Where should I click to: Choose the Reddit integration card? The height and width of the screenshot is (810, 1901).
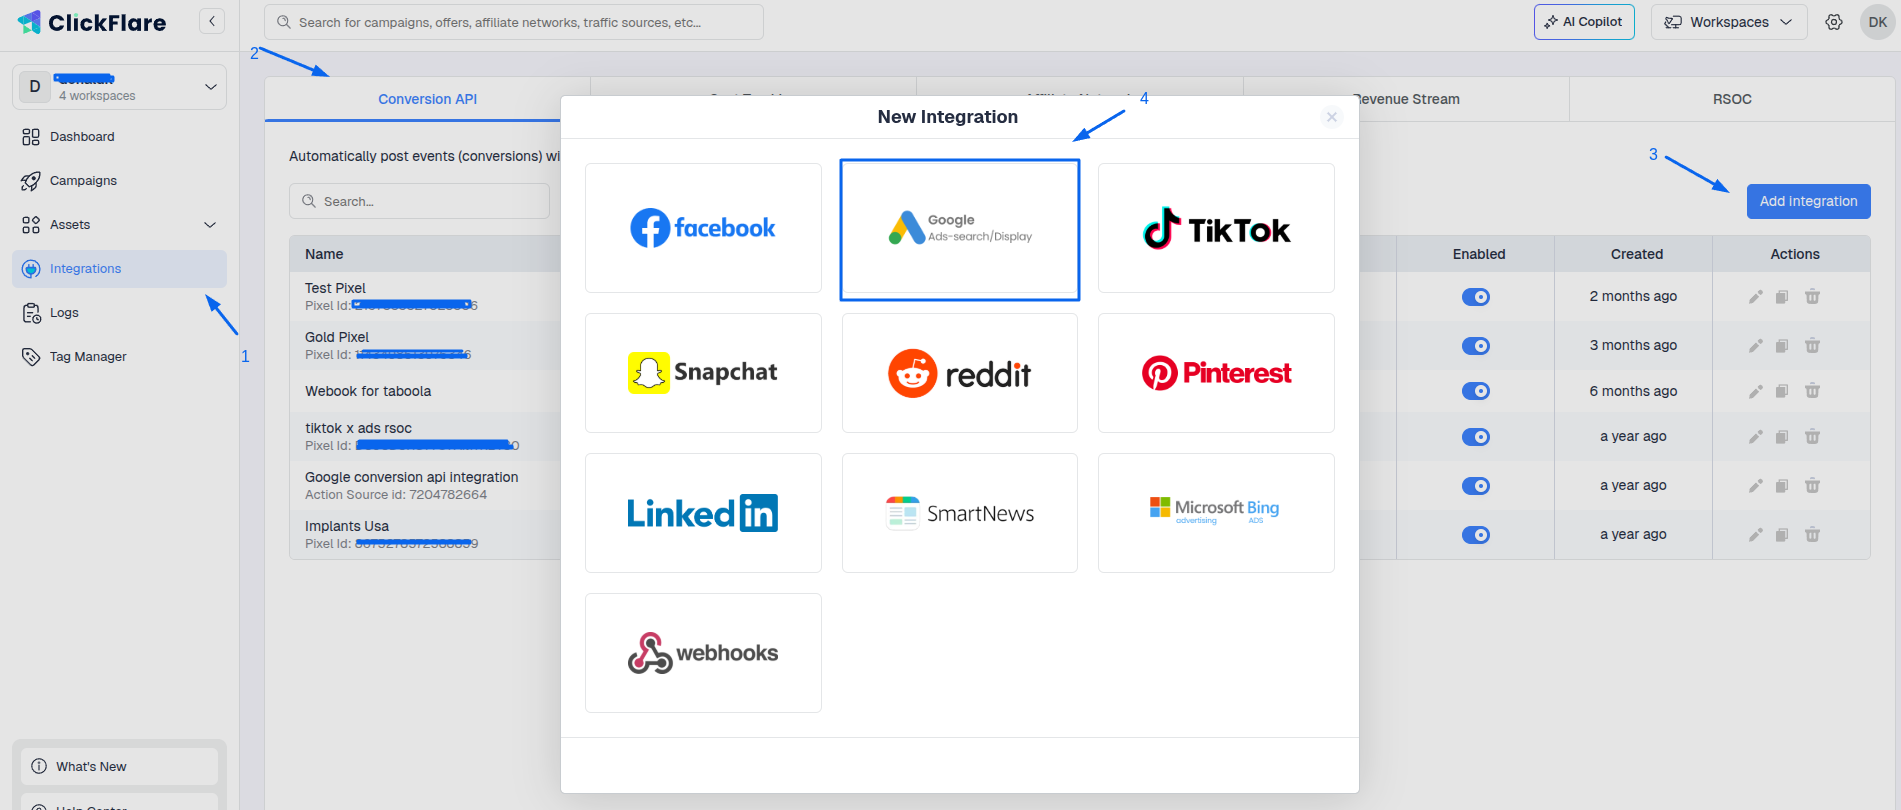tap(960, 373)
